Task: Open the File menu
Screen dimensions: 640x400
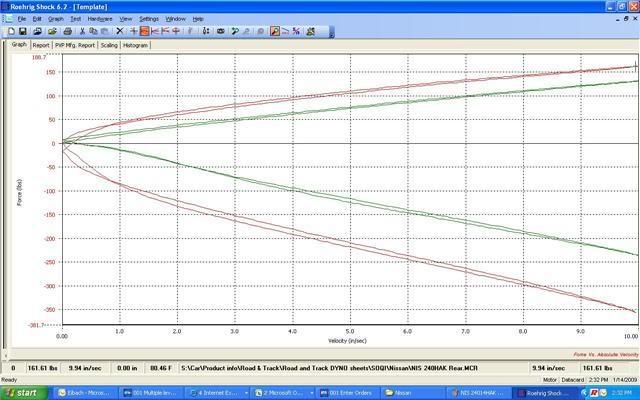Action: pos(22,19)
